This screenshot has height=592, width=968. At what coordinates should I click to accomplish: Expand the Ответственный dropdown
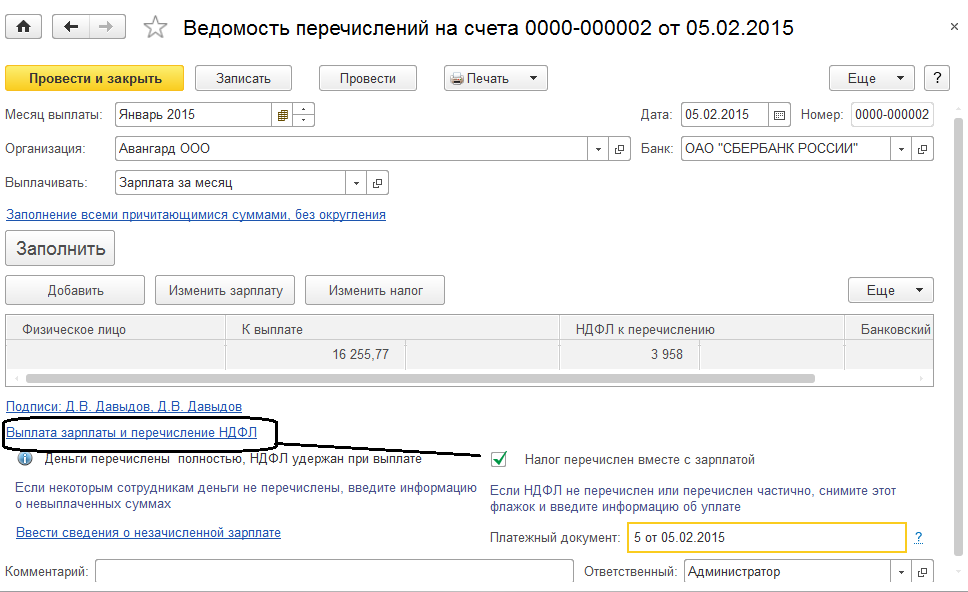pyautogui.click(x=901, y=572)
